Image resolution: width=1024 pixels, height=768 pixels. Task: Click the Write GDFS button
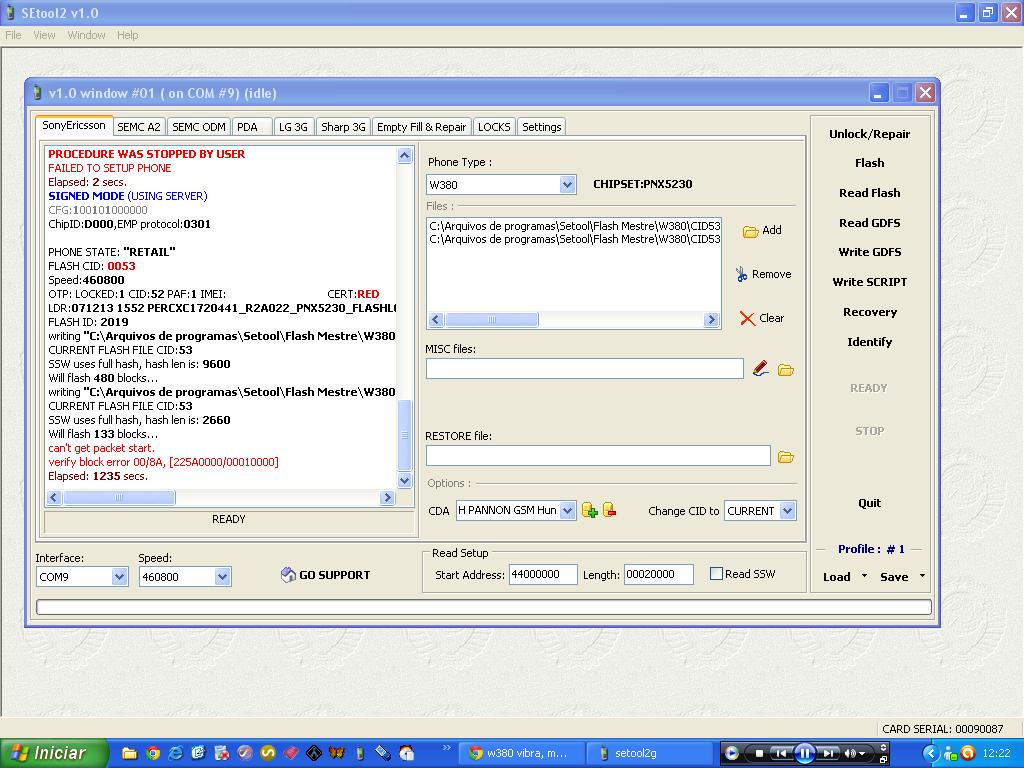click(x=869, y=251)
